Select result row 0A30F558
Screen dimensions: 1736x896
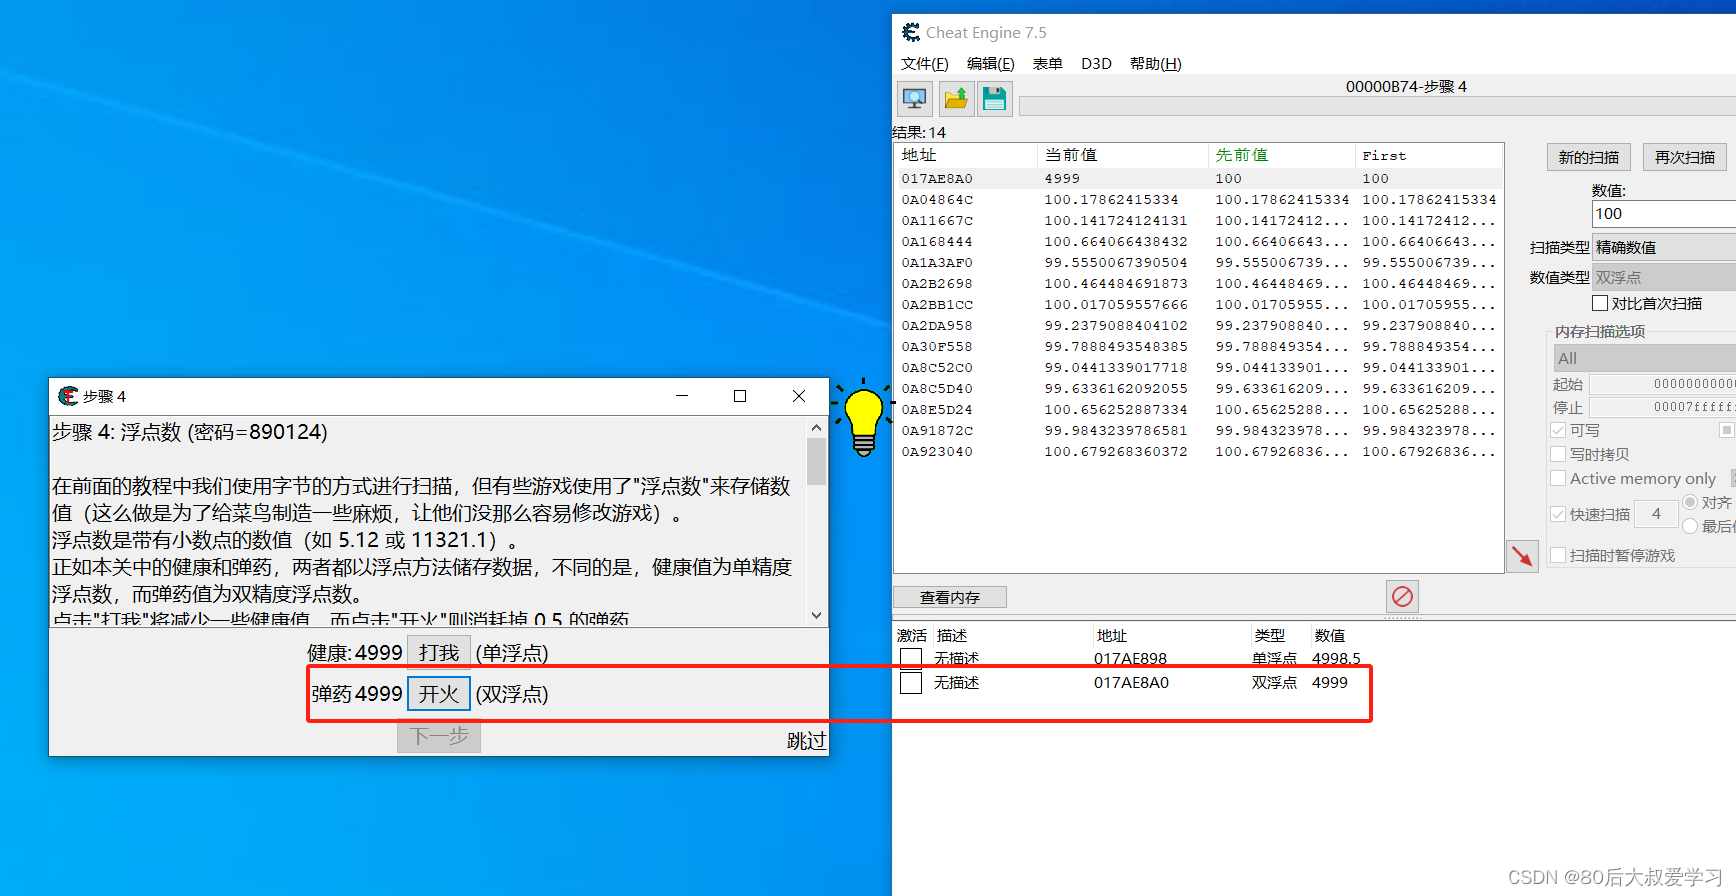1198,346
